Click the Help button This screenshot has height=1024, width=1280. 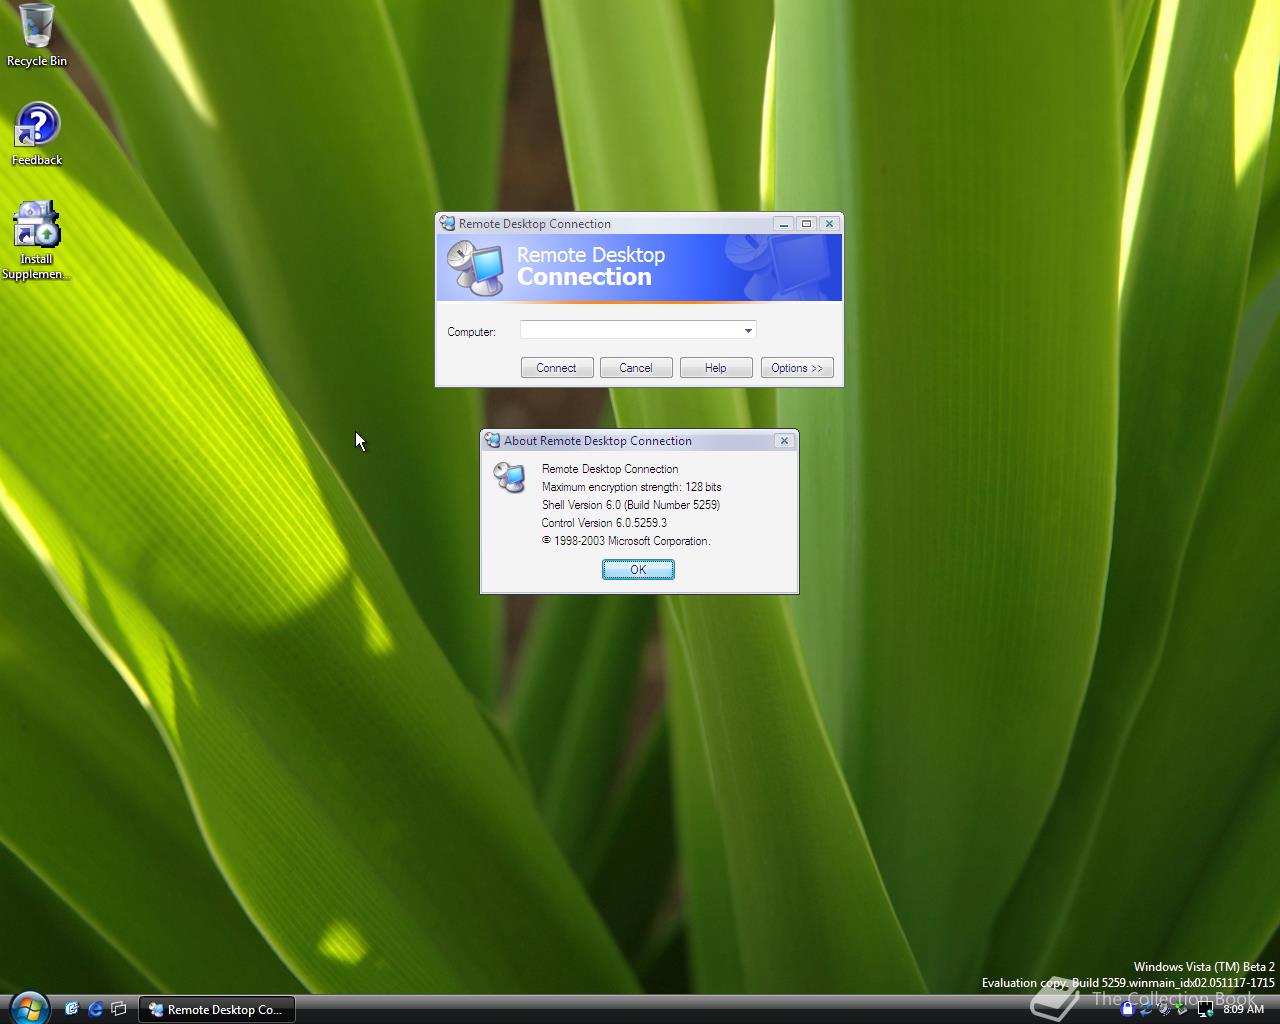pyautogui.click(x=716, y=368)
